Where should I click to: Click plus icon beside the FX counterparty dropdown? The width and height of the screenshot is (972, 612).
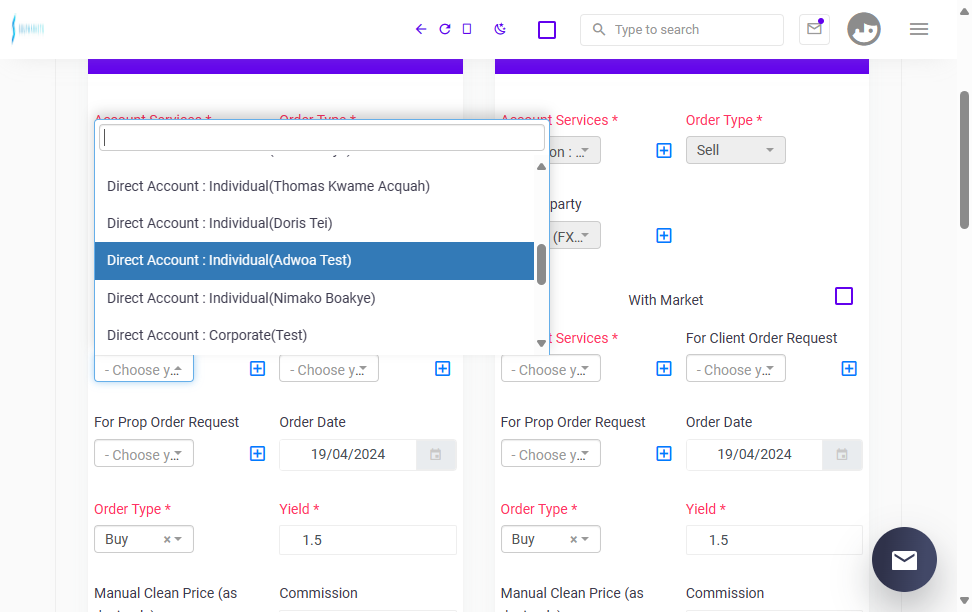664,236
